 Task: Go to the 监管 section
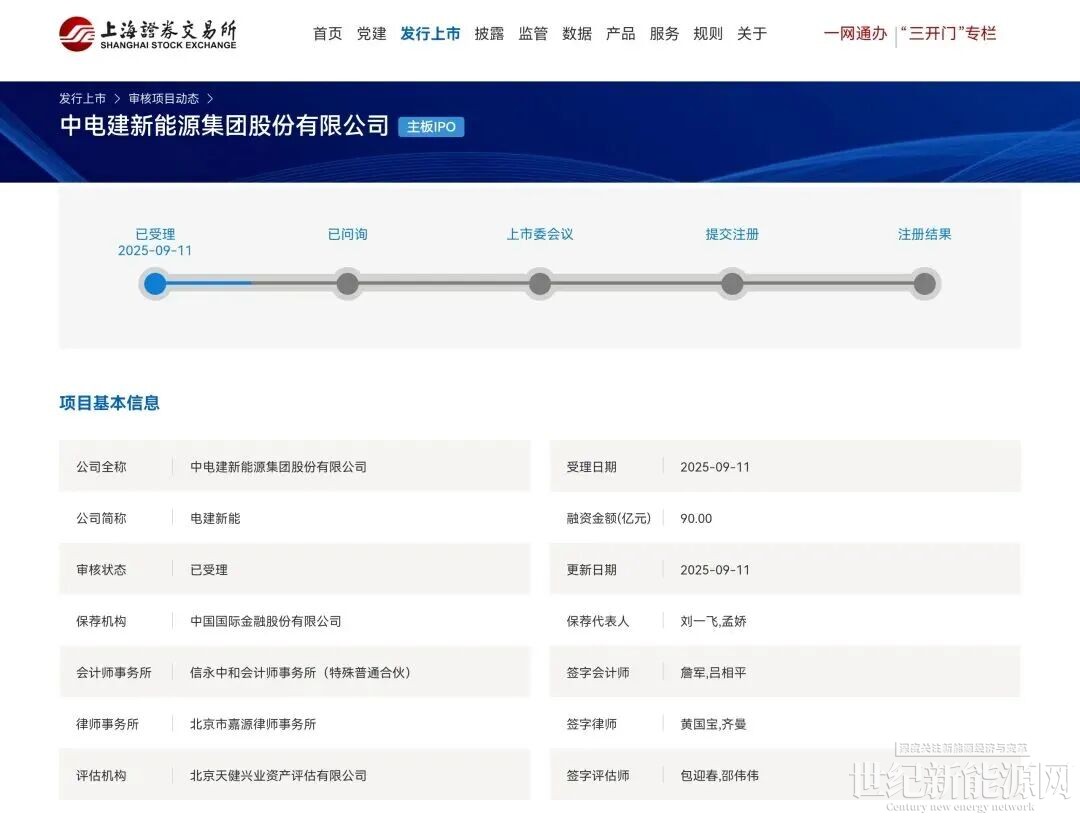tap(533, 34)
